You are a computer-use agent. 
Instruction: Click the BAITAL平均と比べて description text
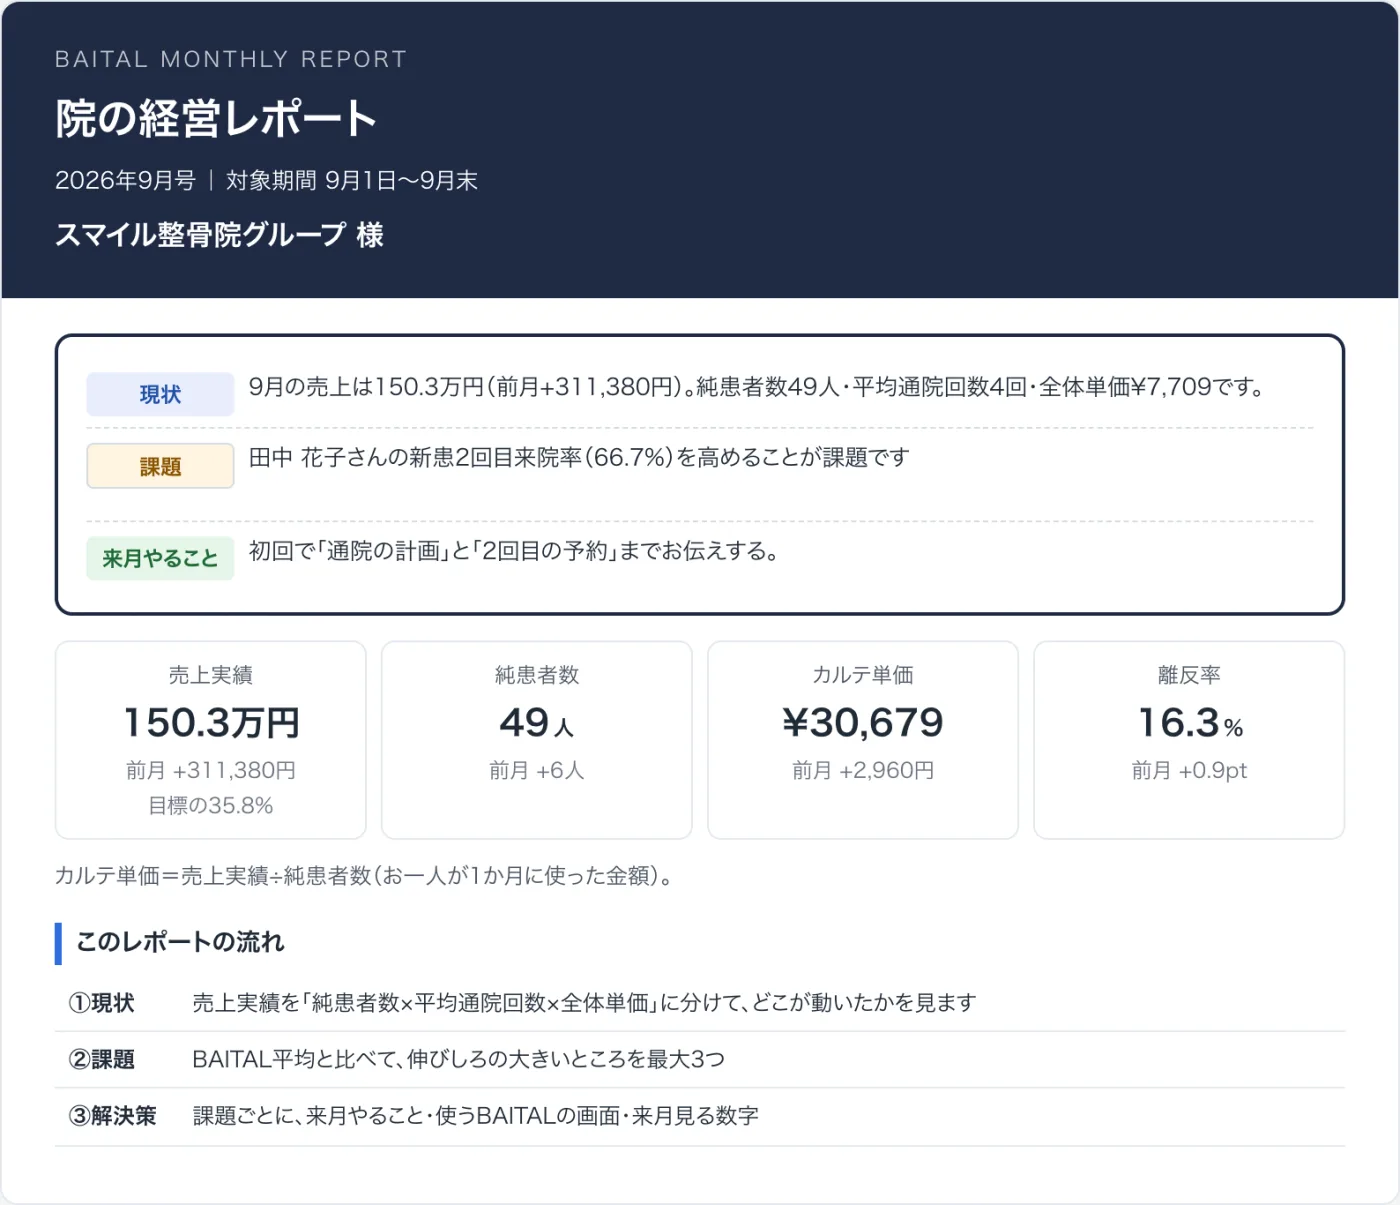click(x=458, y=1059)
